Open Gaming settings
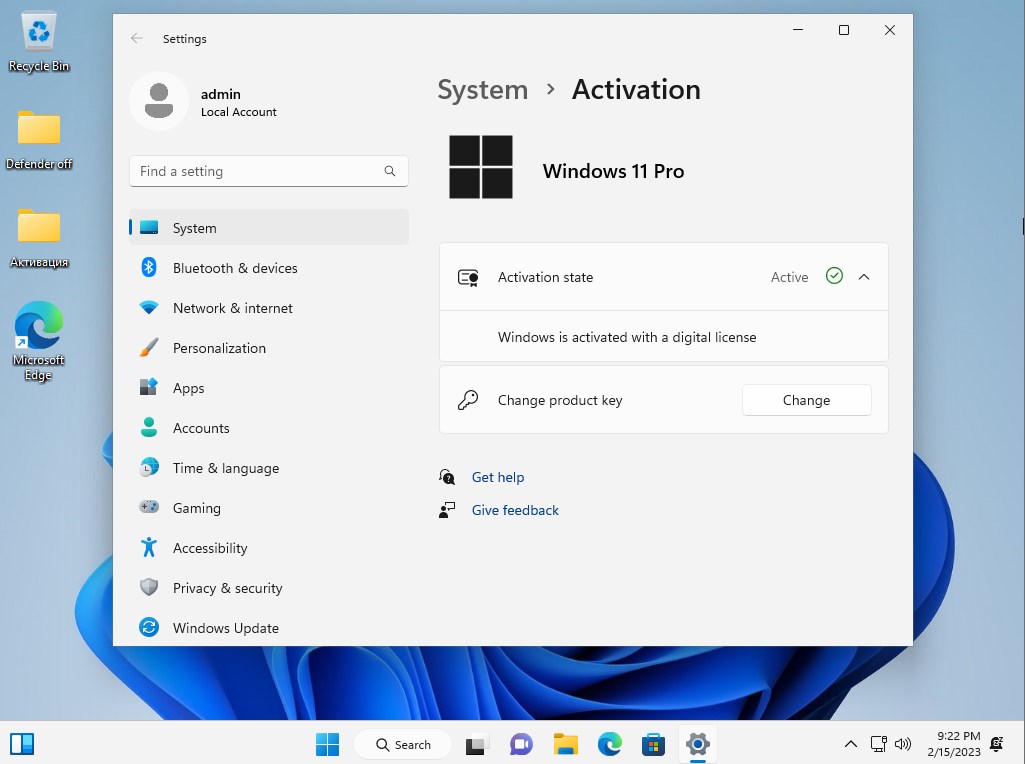Screen dimensions: 1025x764 click(x=196, y=508)
